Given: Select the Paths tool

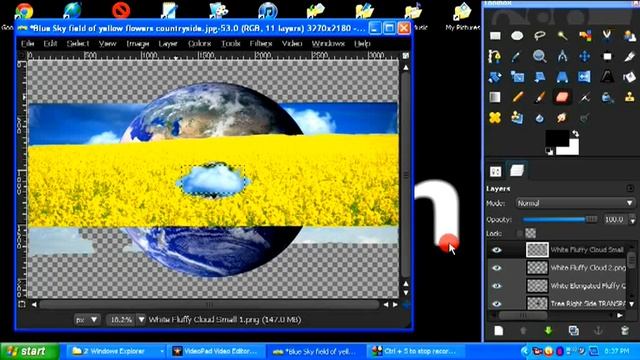Looking at the screenshot, I should [x=495, y=56].
